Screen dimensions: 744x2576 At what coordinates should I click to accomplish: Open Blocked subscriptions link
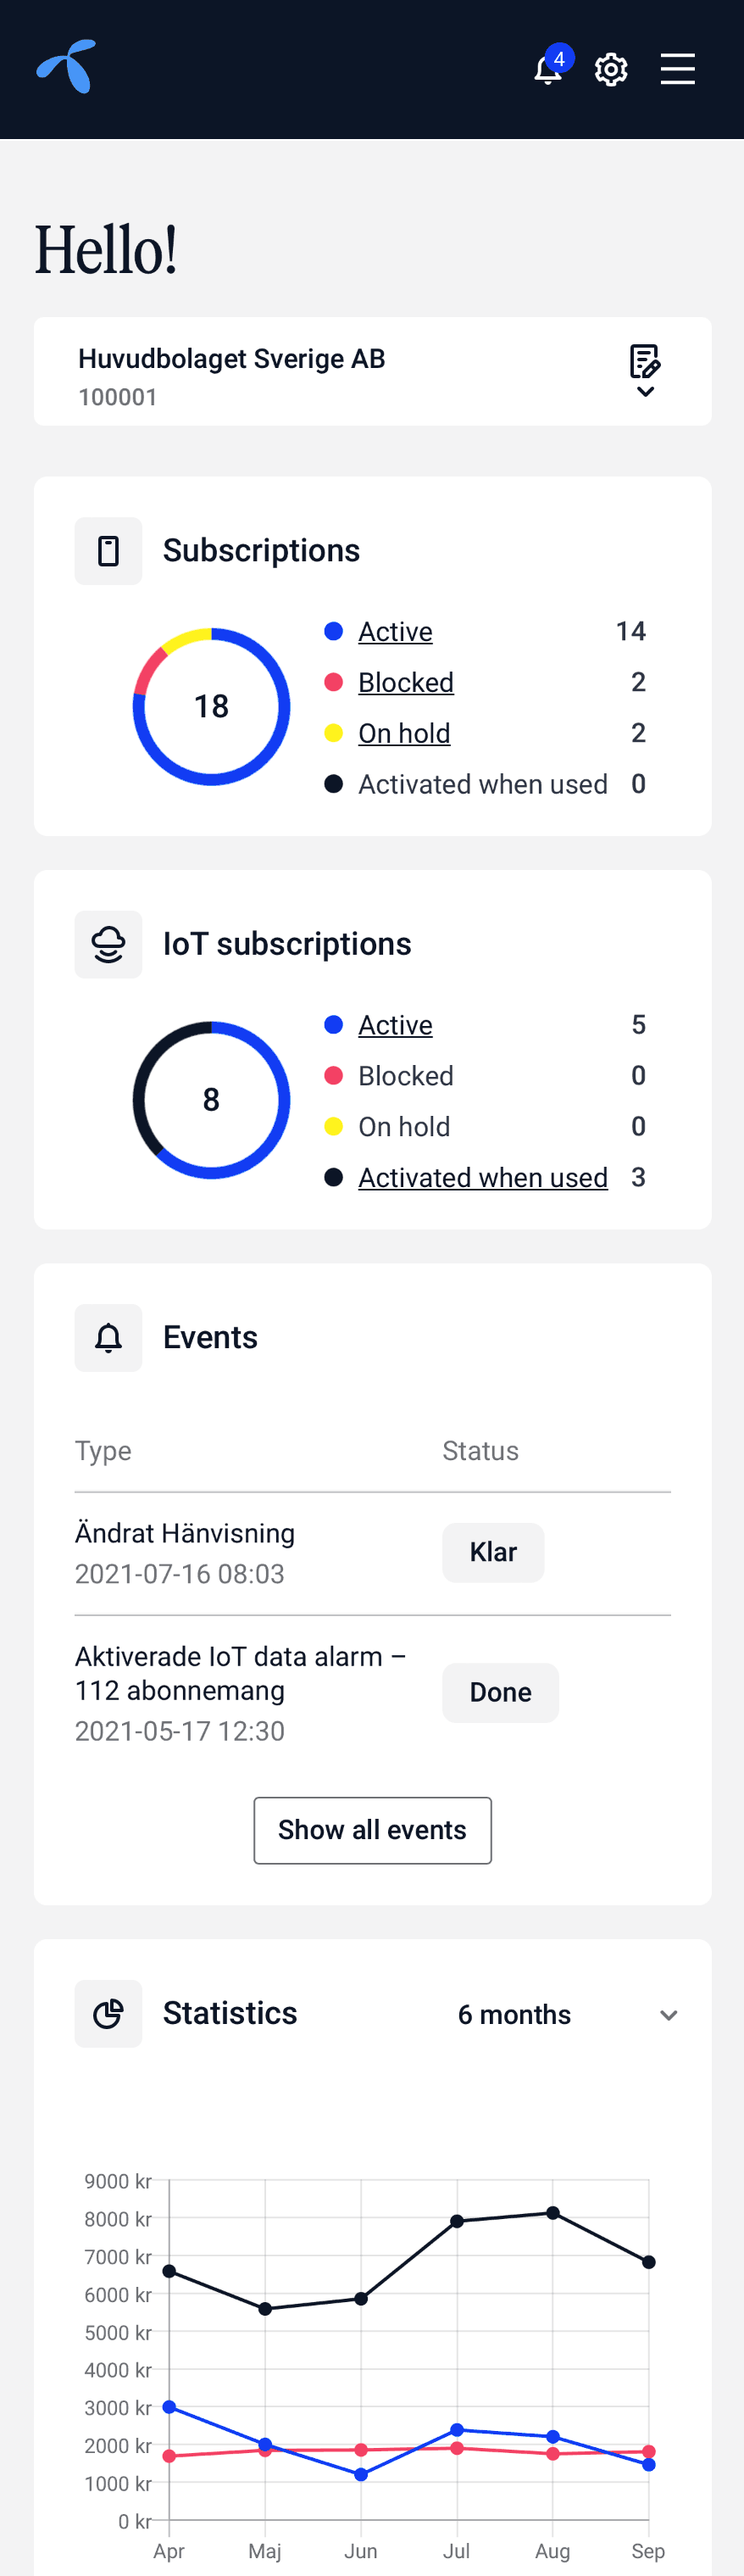pos(406,682)
